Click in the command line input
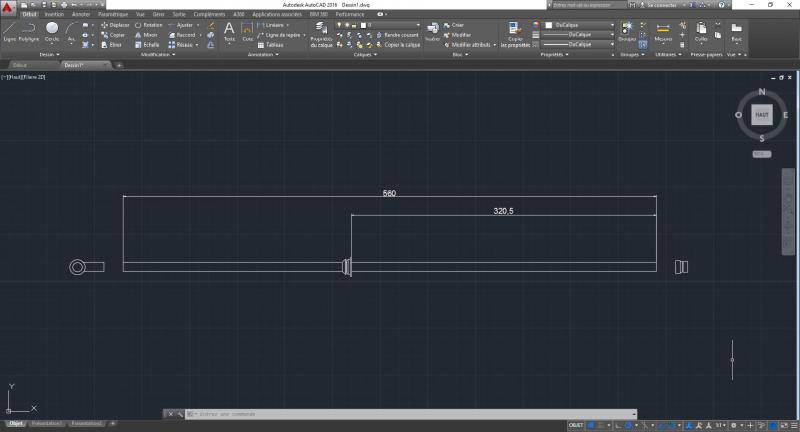Screen dimensions: 800x432 click(x=413, y=414)
